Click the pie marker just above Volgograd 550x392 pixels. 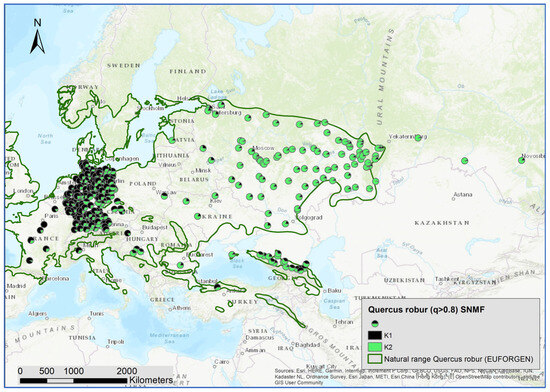tap(297, 209)
